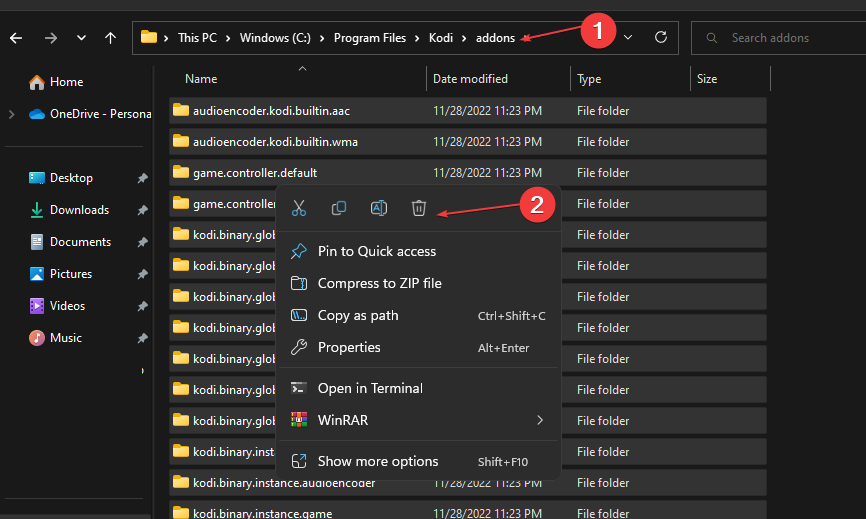This screenshot has width=866, height=519.
Task: Click the Pictures icon in sidebar
Action: [37, 274]
